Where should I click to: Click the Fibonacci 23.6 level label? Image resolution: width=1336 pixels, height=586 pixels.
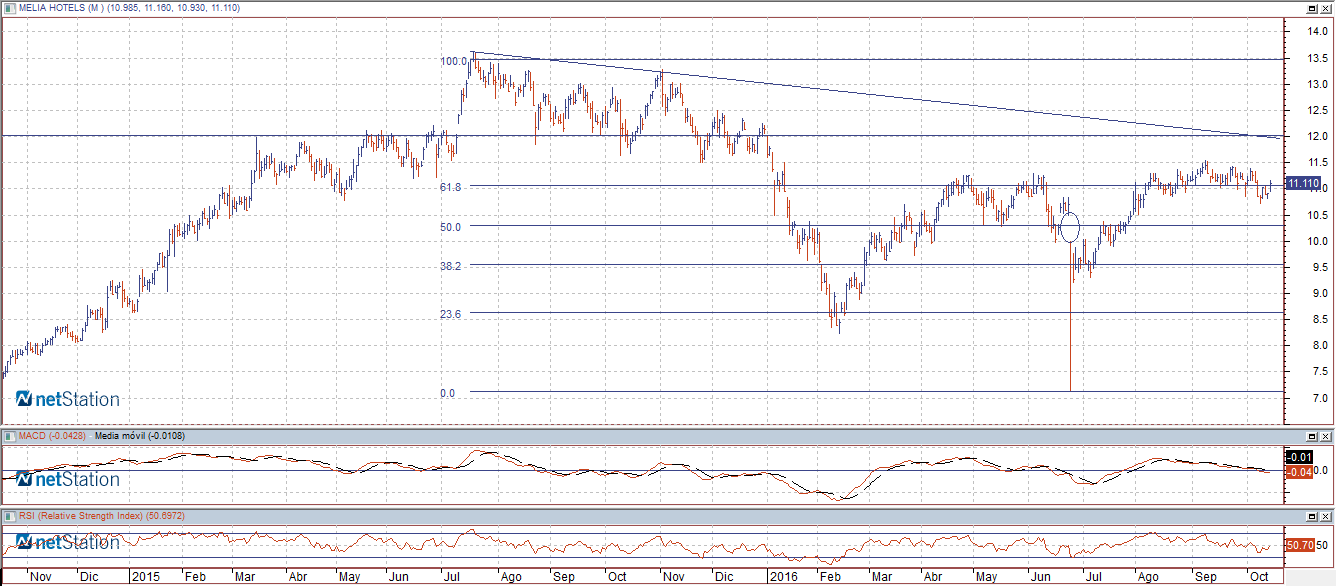[449, 314]
